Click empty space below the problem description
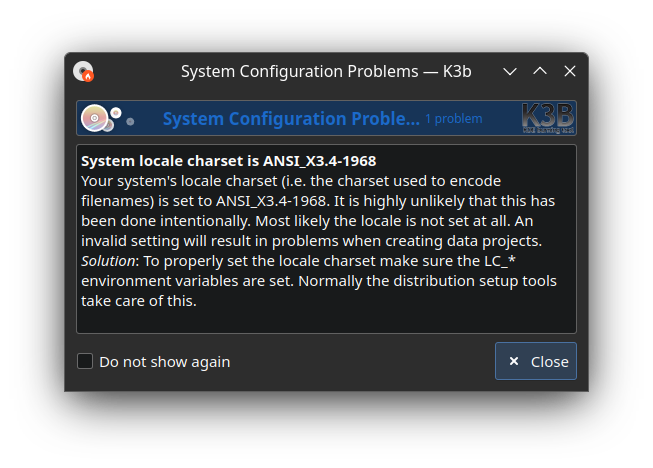 click(326, 320)
